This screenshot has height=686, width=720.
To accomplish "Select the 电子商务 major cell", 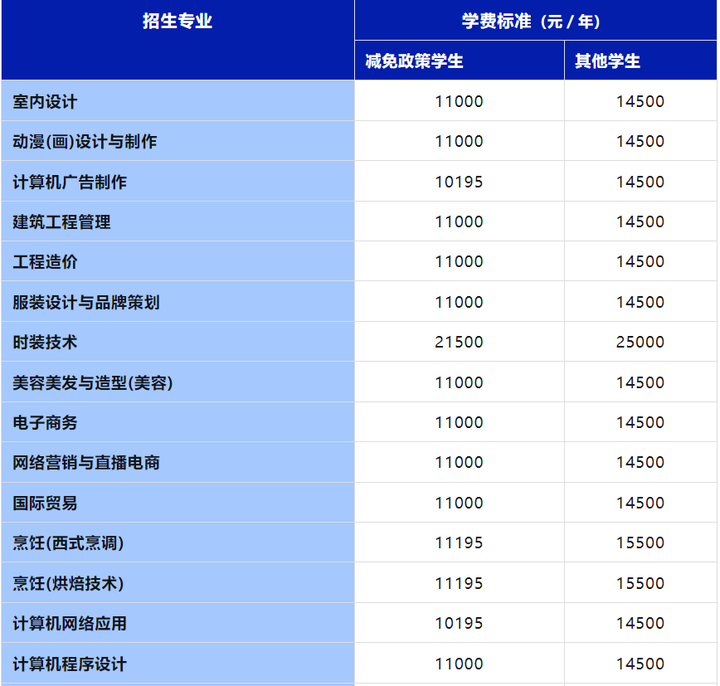I will click(x=45, y=423).
